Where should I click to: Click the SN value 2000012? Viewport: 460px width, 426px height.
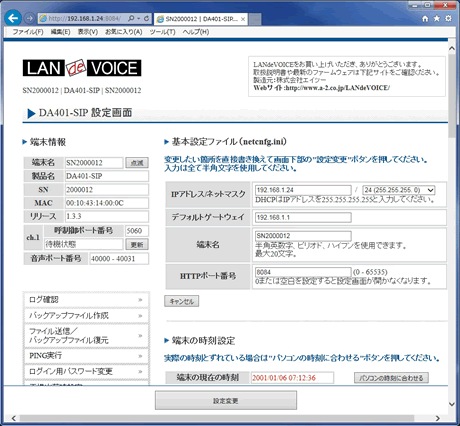[x=107, y=190]
